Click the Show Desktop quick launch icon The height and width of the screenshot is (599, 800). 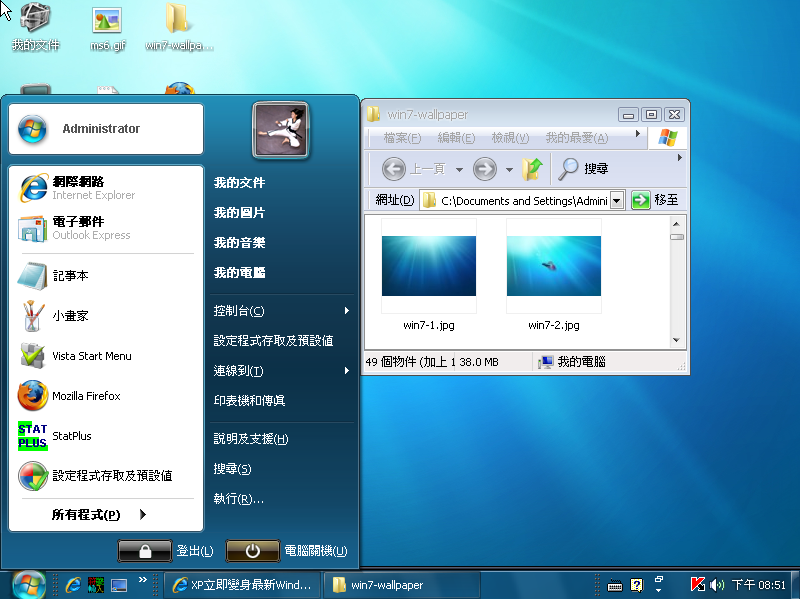(119, 585)
